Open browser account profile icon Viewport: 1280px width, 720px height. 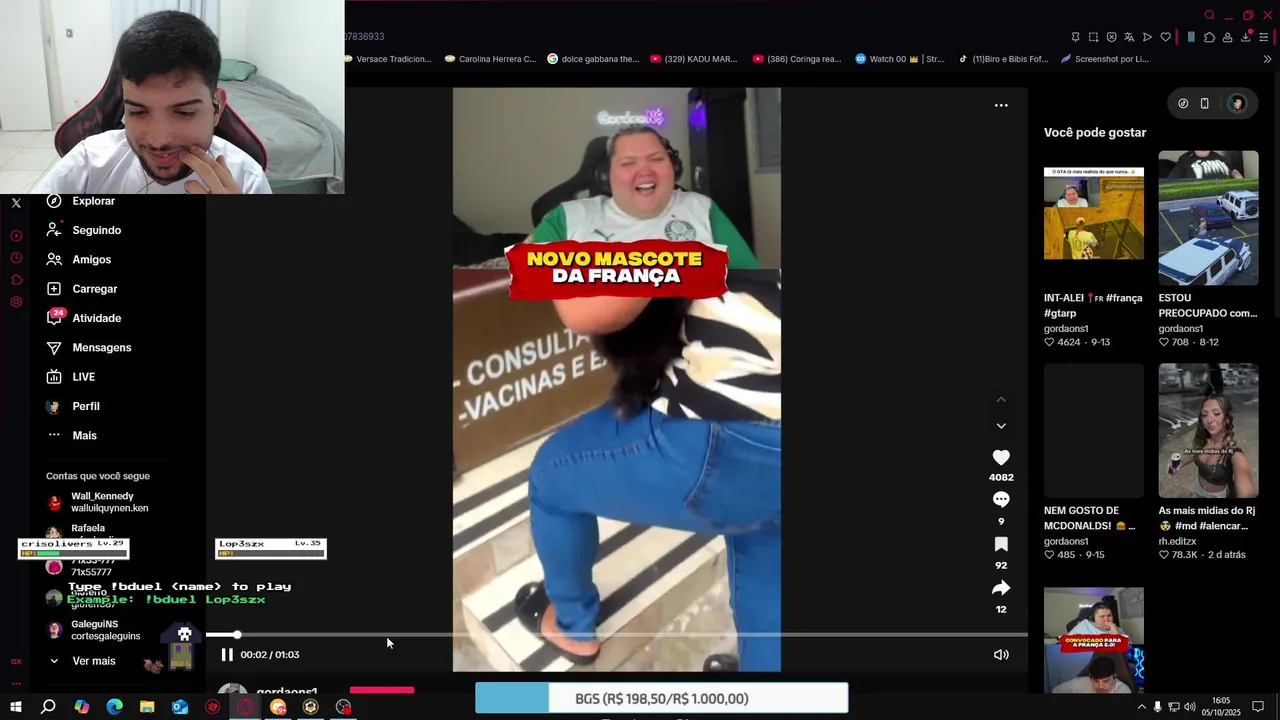point(1227,37)
